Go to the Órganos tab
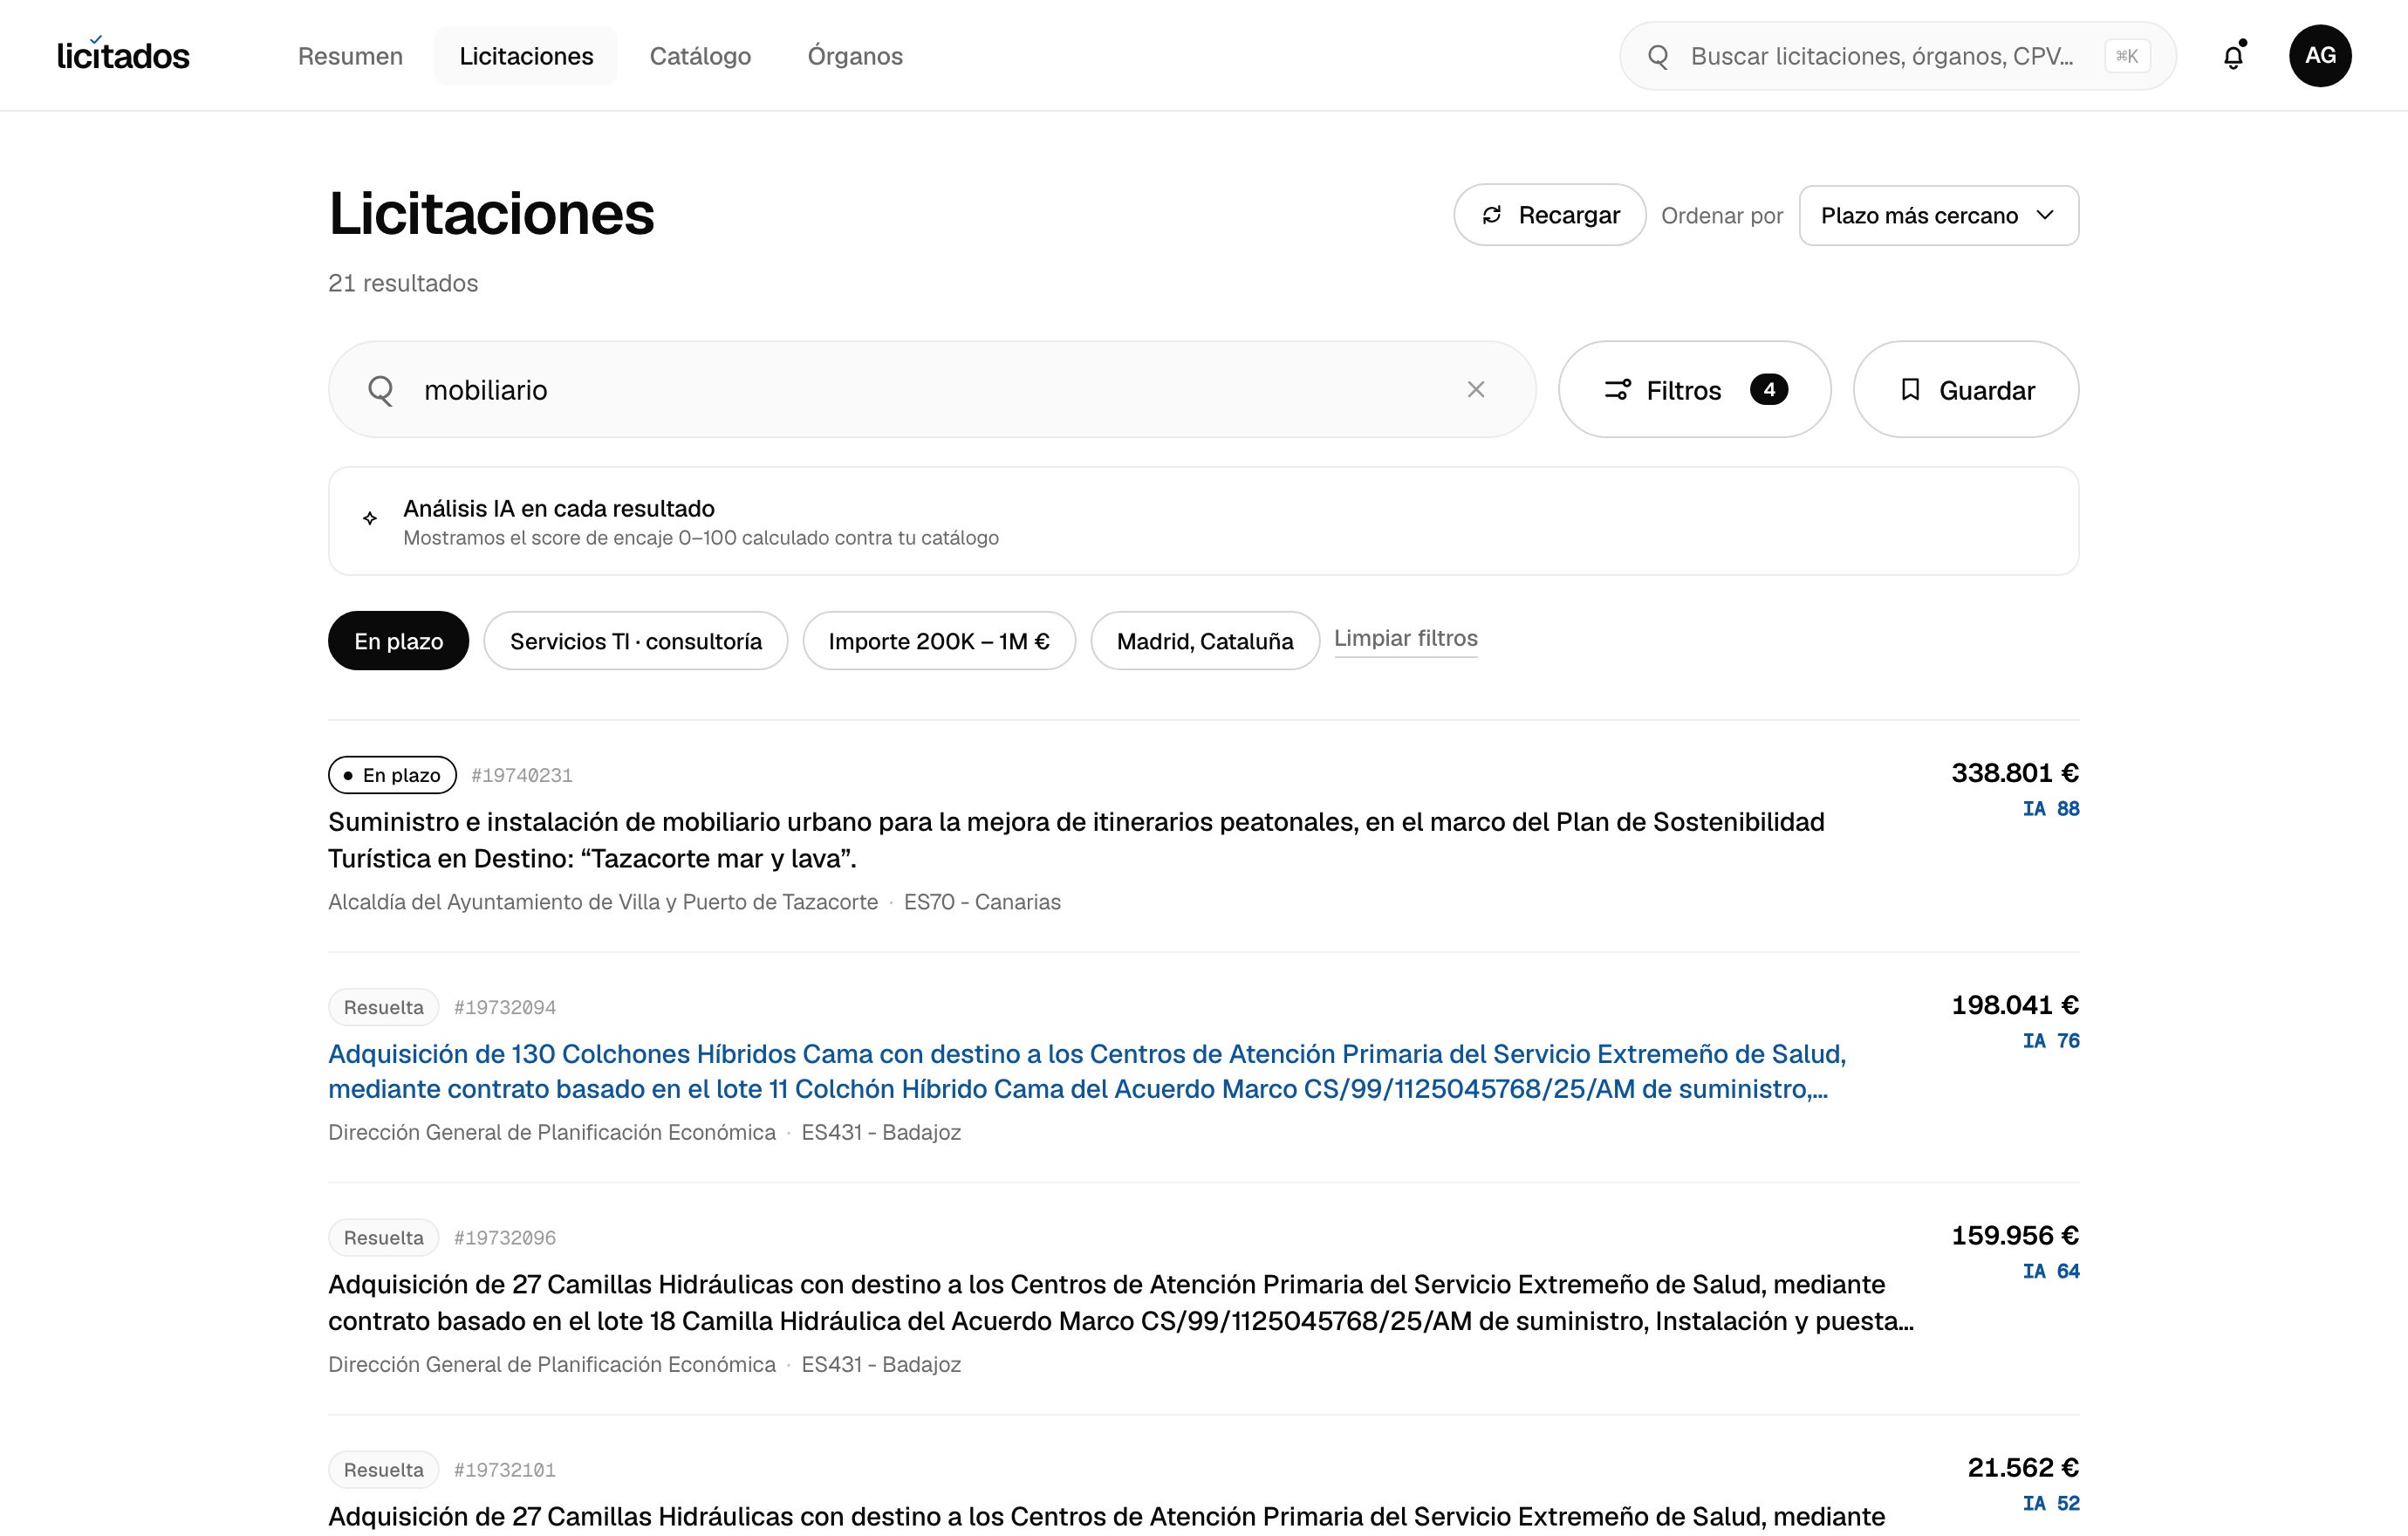 click(855, 56)
